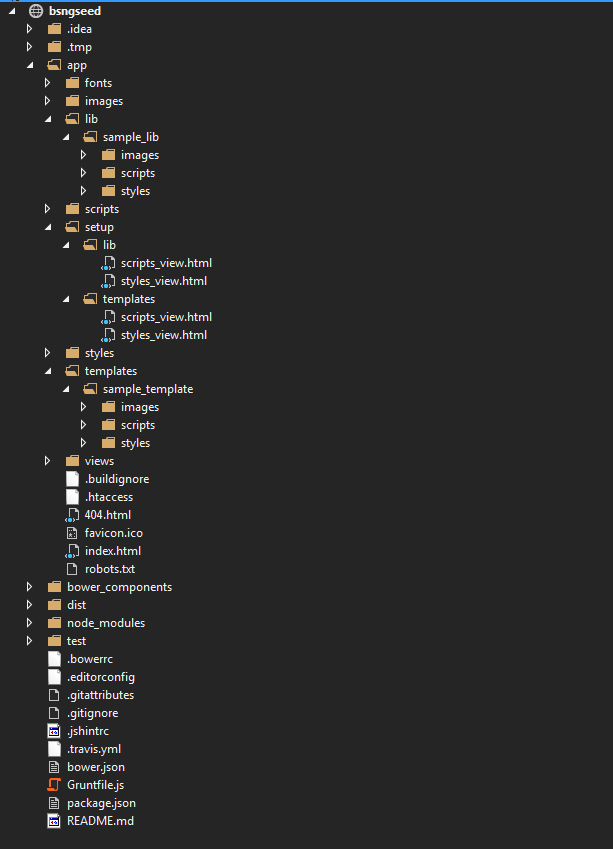Click the icon next to .jshintrc

click(x=54, y=730)
